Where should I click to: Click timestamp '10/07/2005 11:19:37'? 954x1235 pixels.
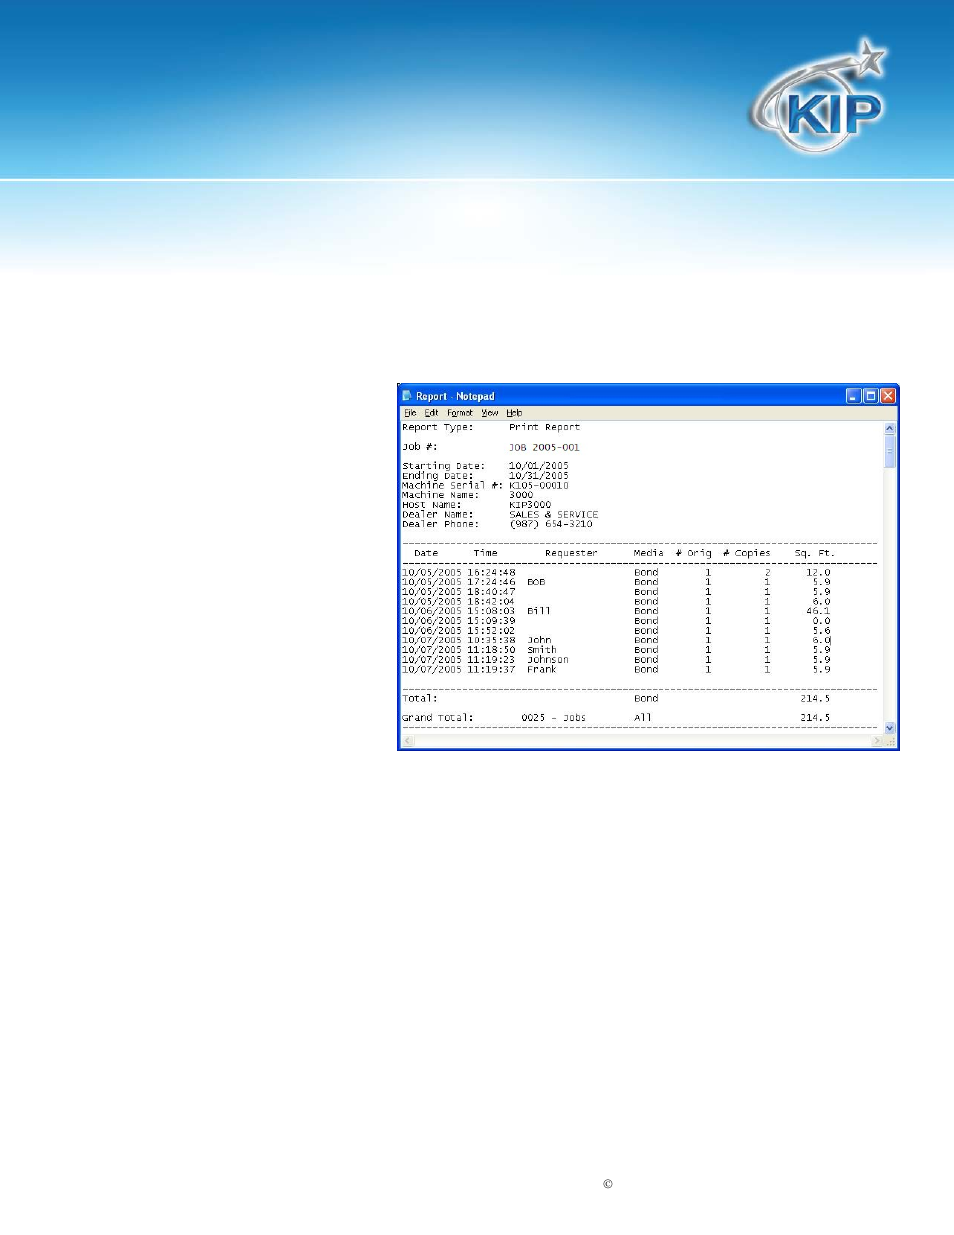coord(459,669)
